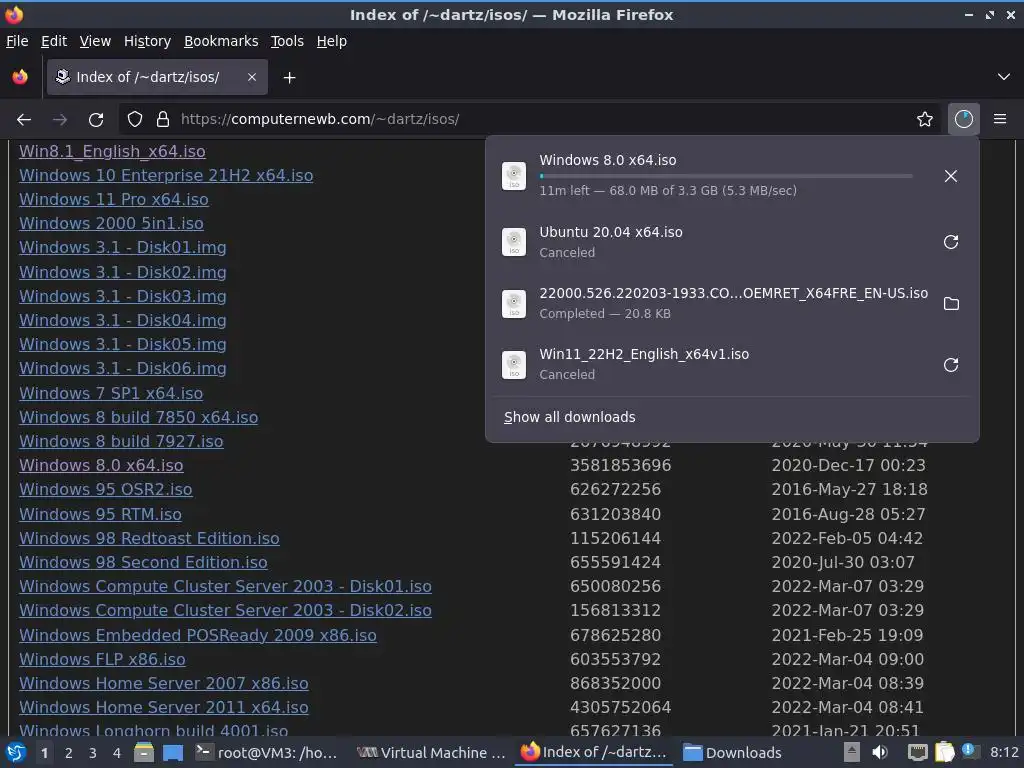The width and height of the screenshot is (1024, 768).
Task: Toggle the downloads progress toolbar button
Action: (964, 120)
